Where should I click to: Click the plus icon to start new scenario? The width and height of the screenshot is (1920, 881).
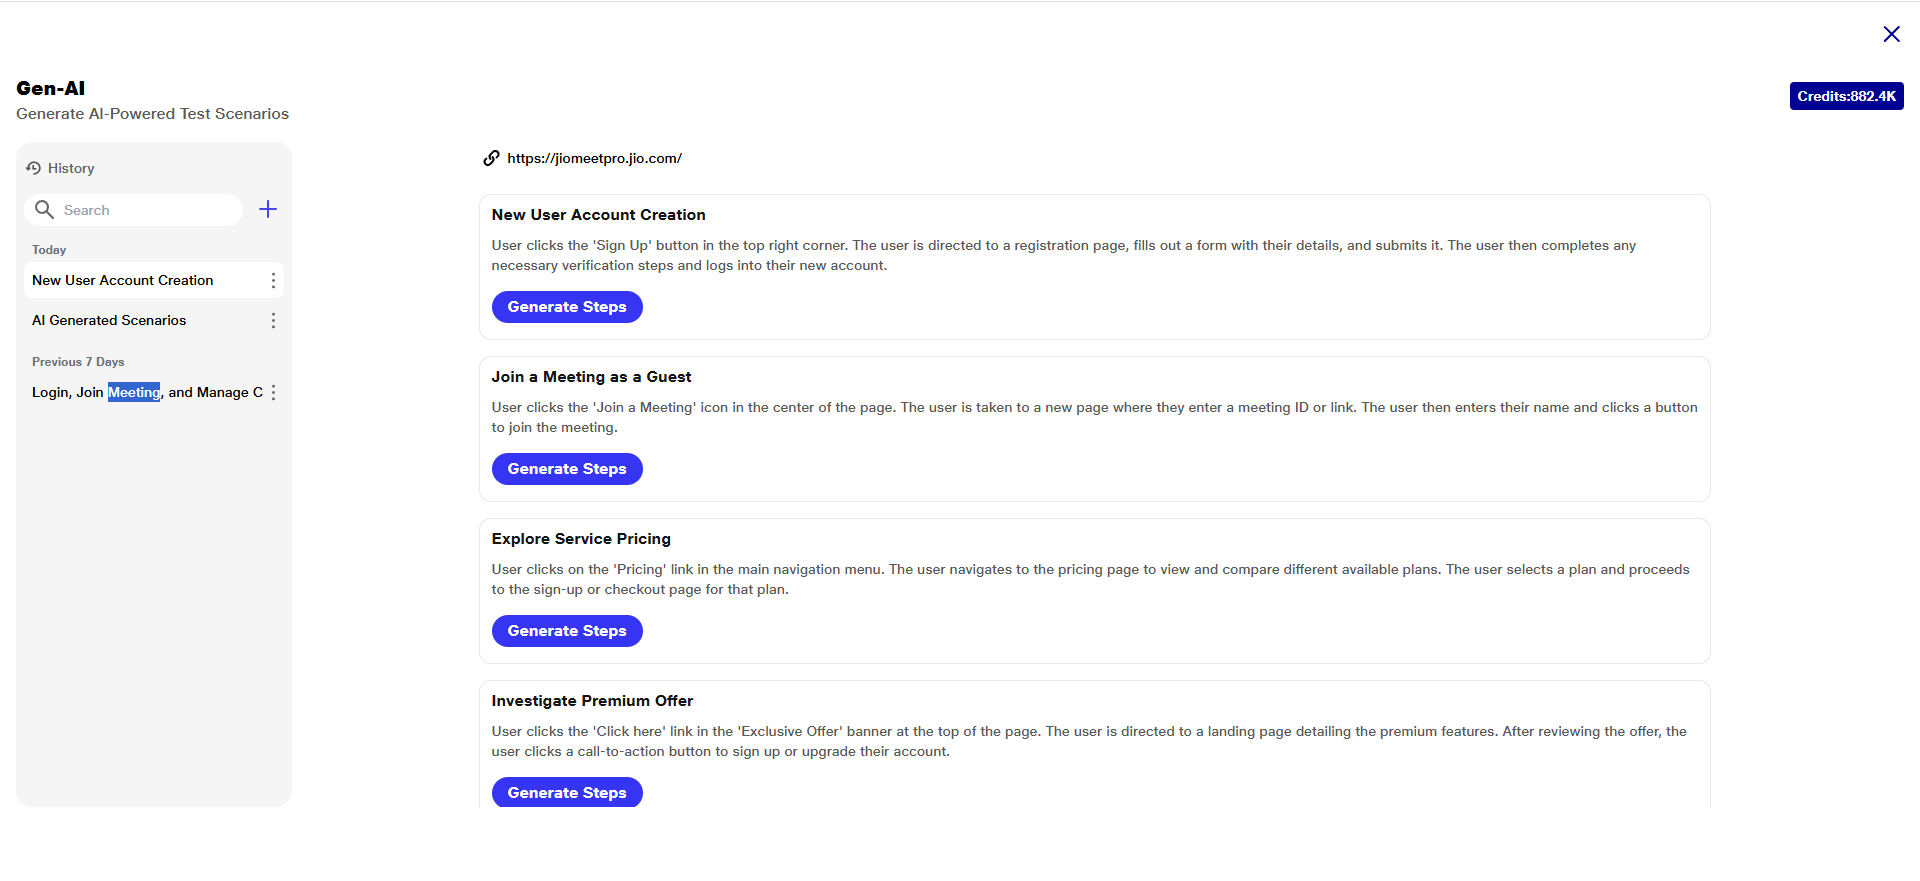tap(268, 209)
